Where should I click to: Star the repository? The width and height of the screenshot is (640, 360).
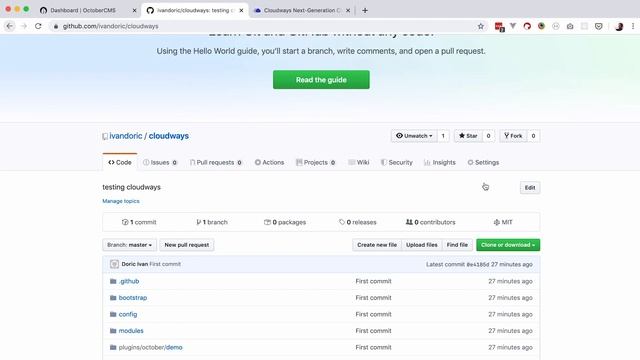click(468, 136)
